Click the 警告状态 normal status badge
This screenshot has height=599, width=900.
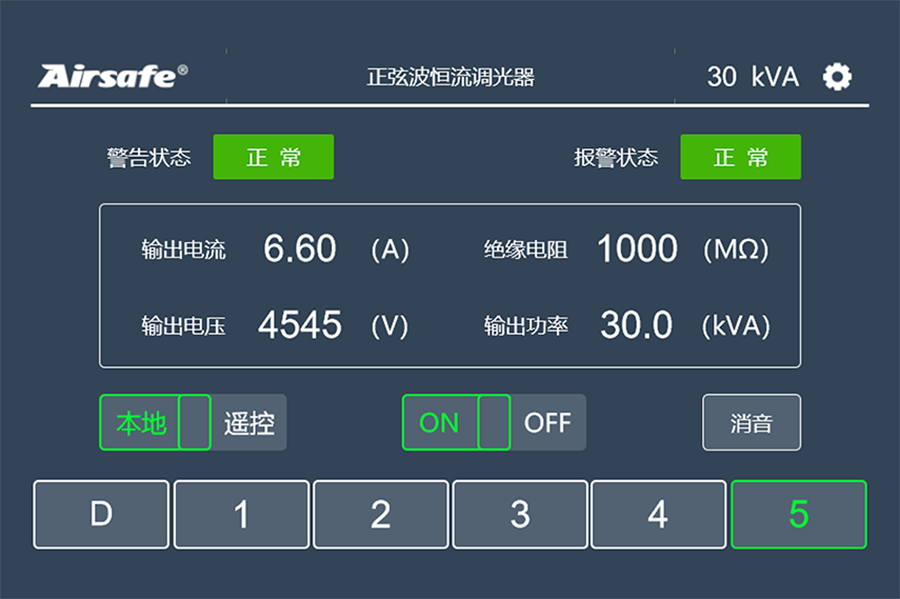coord(274,156)
